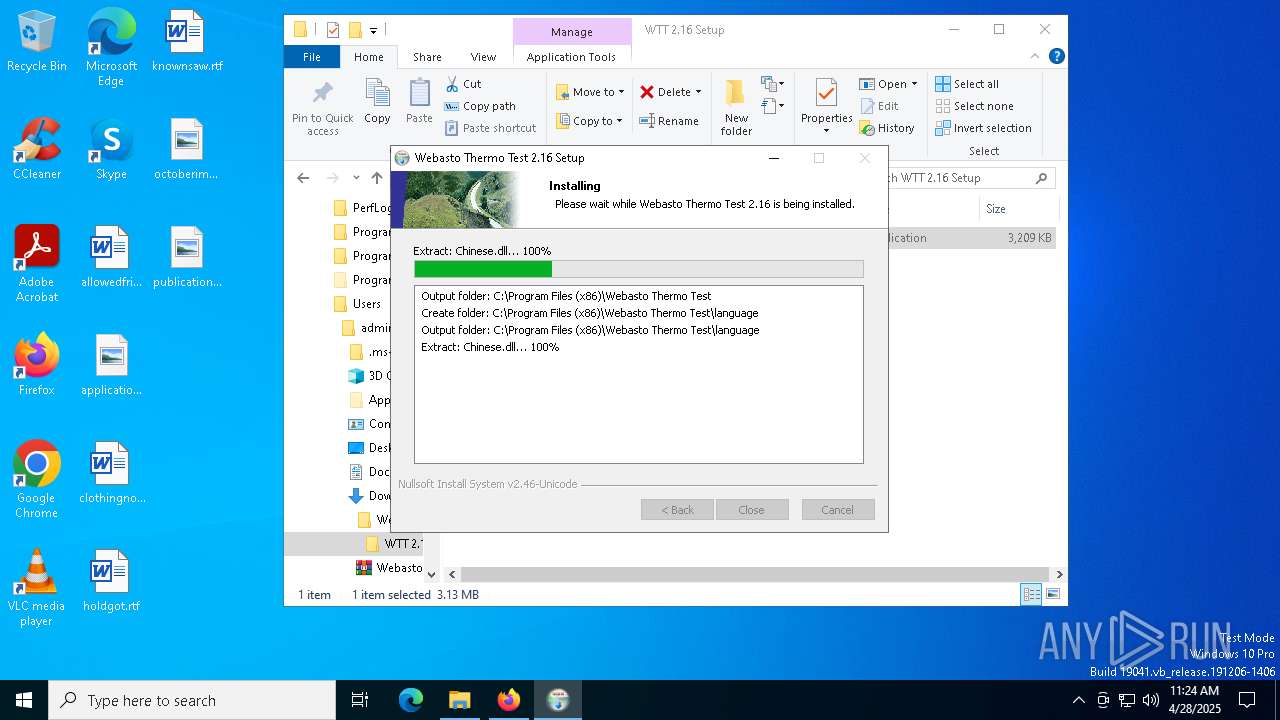The image size is (1280, 720).
Task: Open Skype desktop shortcut
Action: 111,150
